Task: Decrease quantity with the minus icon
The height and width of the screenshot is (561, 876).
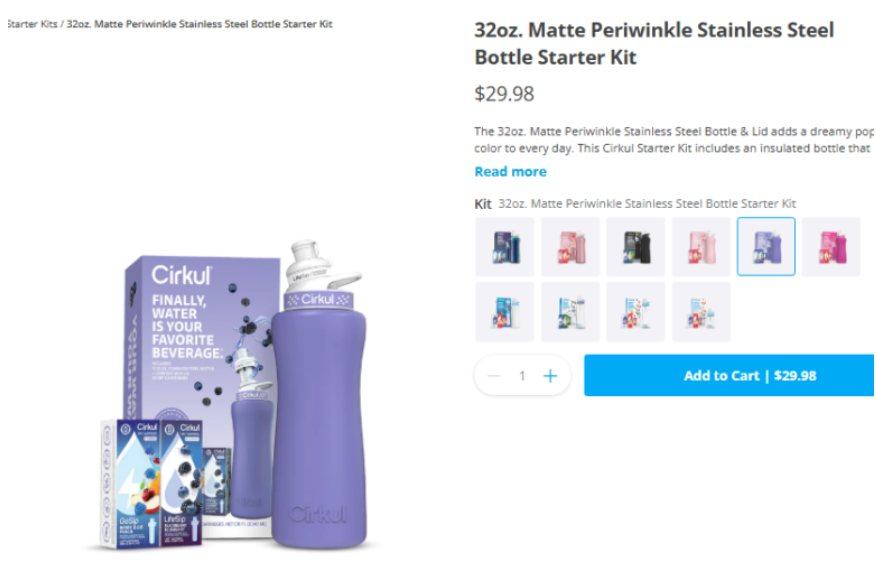Action: [x=493, y=376]
